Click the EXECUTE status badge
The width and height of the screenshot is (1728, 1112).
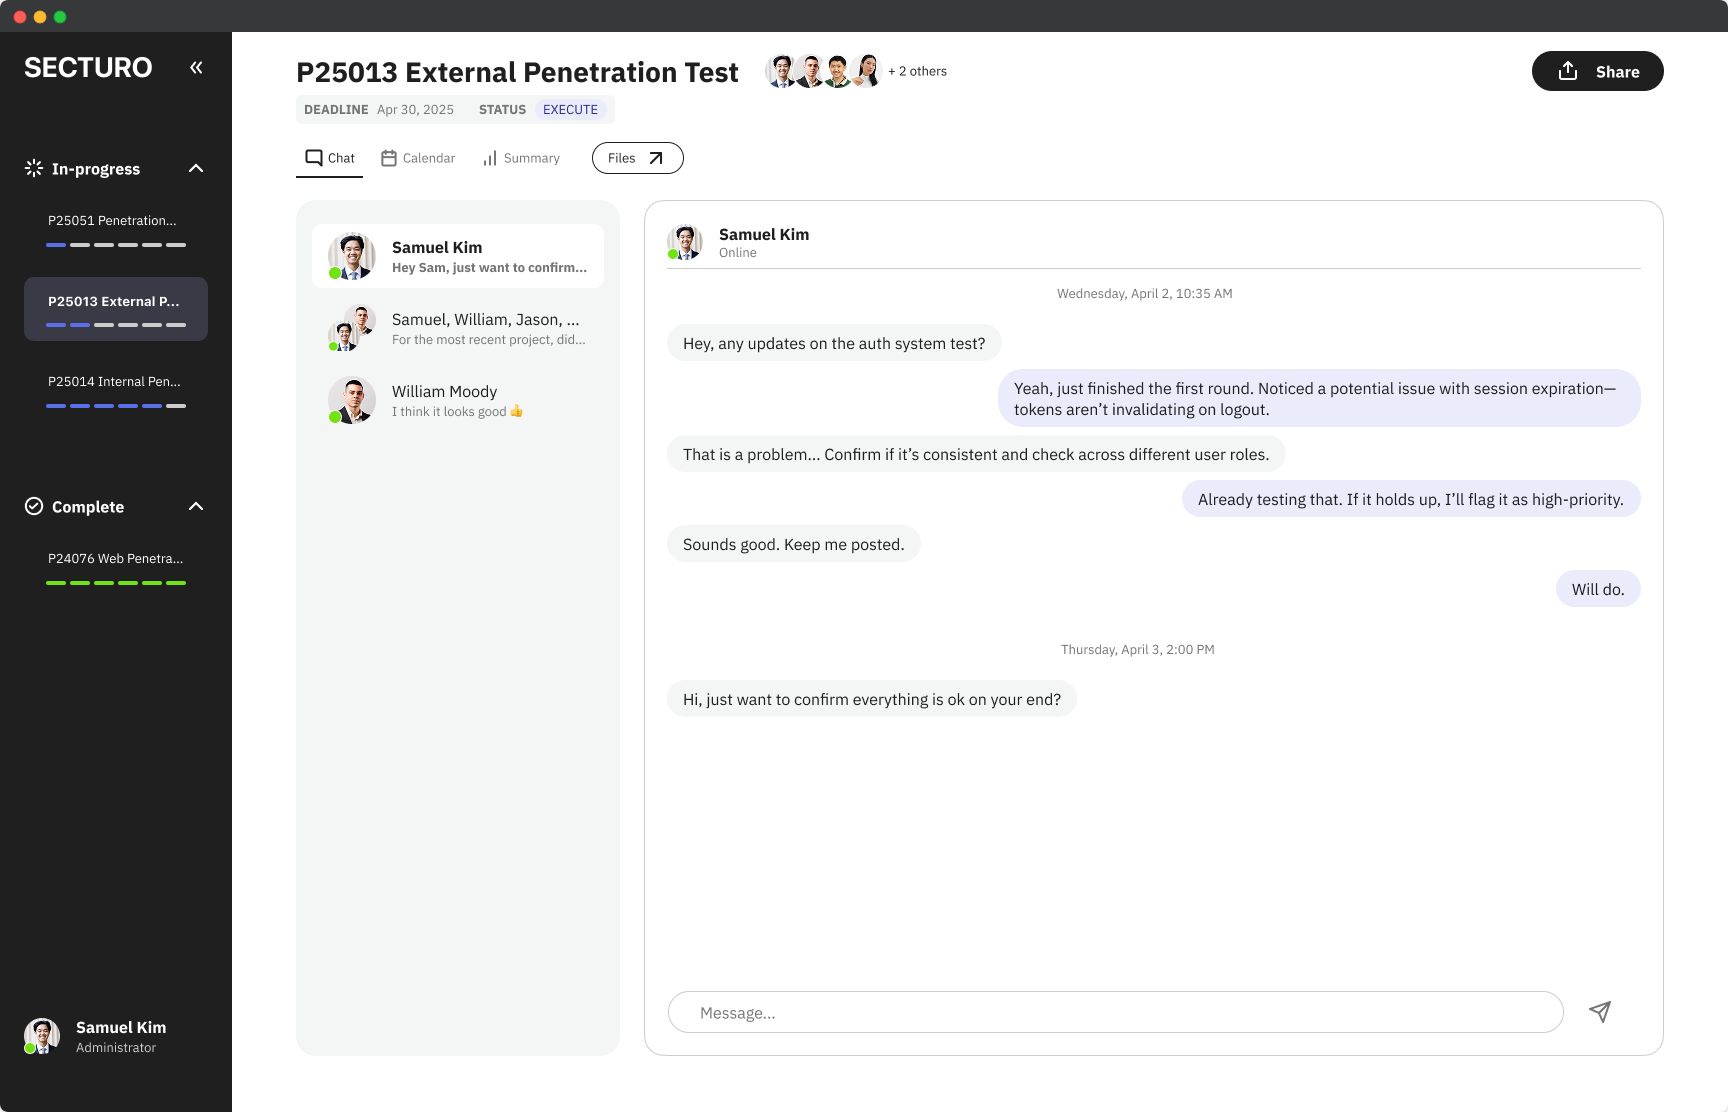(570, 110)
